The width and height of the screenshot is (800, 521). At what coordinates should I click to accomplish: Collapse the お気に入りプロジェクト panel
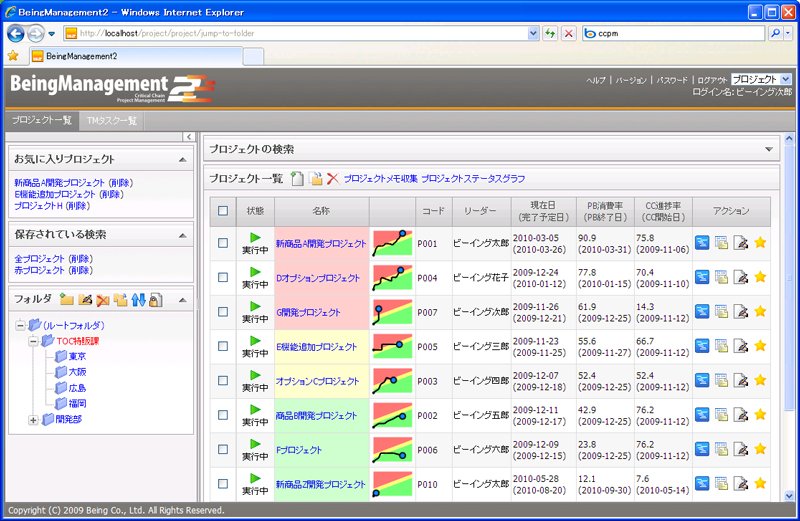pyautogui.click(x=183, y=160)
